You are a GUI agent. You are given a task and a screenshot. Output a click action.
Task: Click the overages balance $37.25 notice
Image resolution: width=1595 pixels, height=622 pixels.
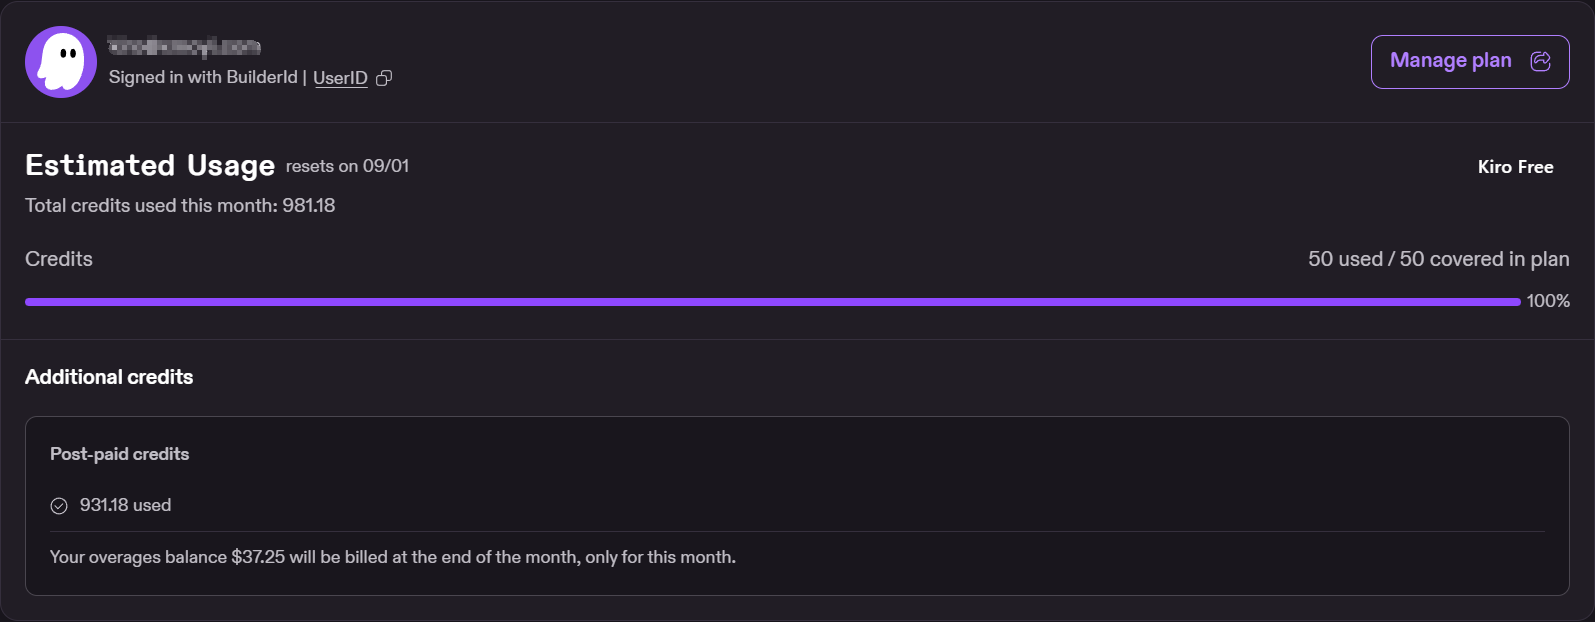(x=393, y=557)
